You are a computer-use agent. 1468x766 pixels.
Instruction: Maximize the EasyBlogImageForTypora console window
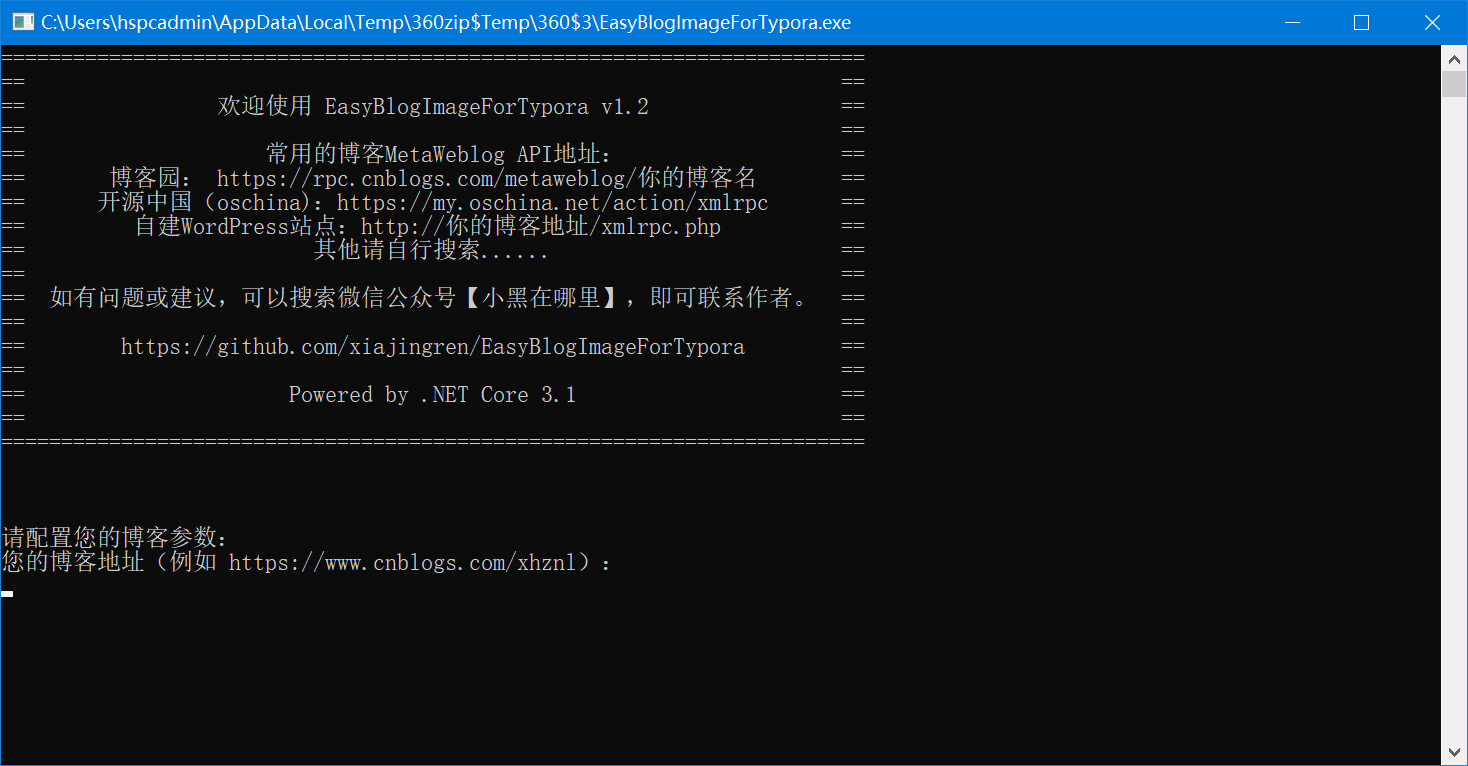pyautogui.click(x=1361, y=22)
